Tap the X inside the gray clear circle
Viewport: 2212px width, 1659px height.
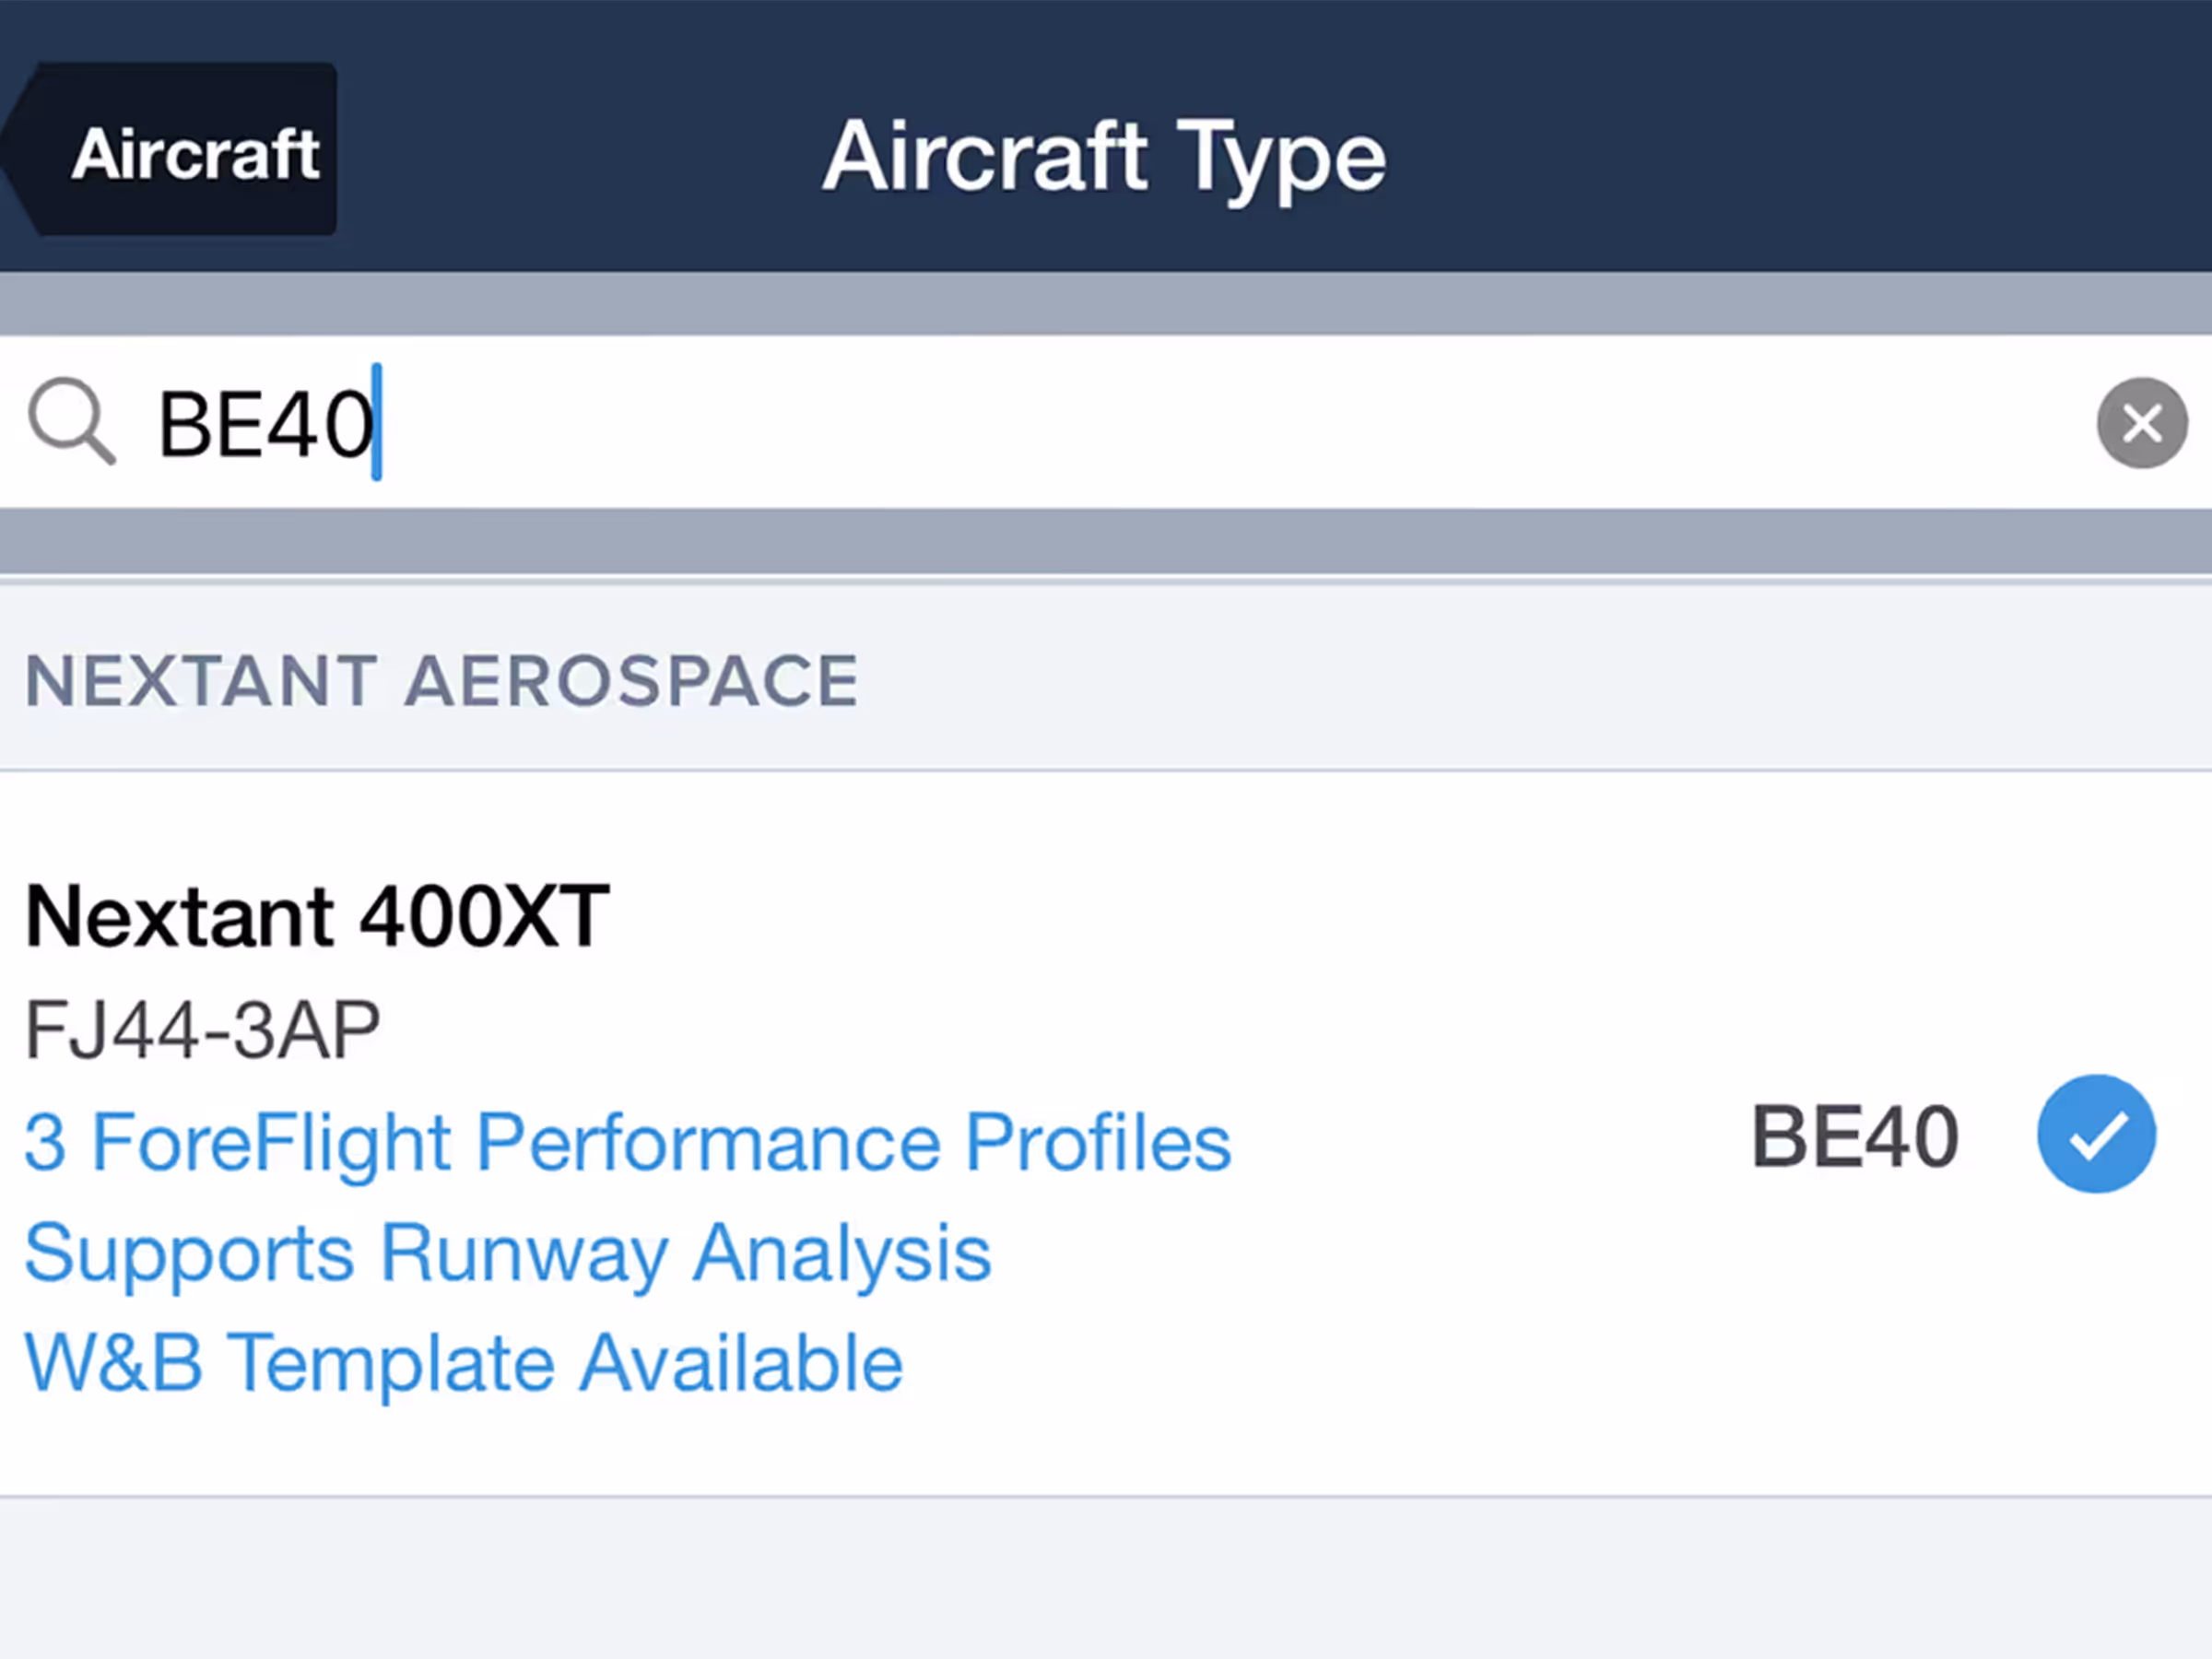tap(2142, 423)
